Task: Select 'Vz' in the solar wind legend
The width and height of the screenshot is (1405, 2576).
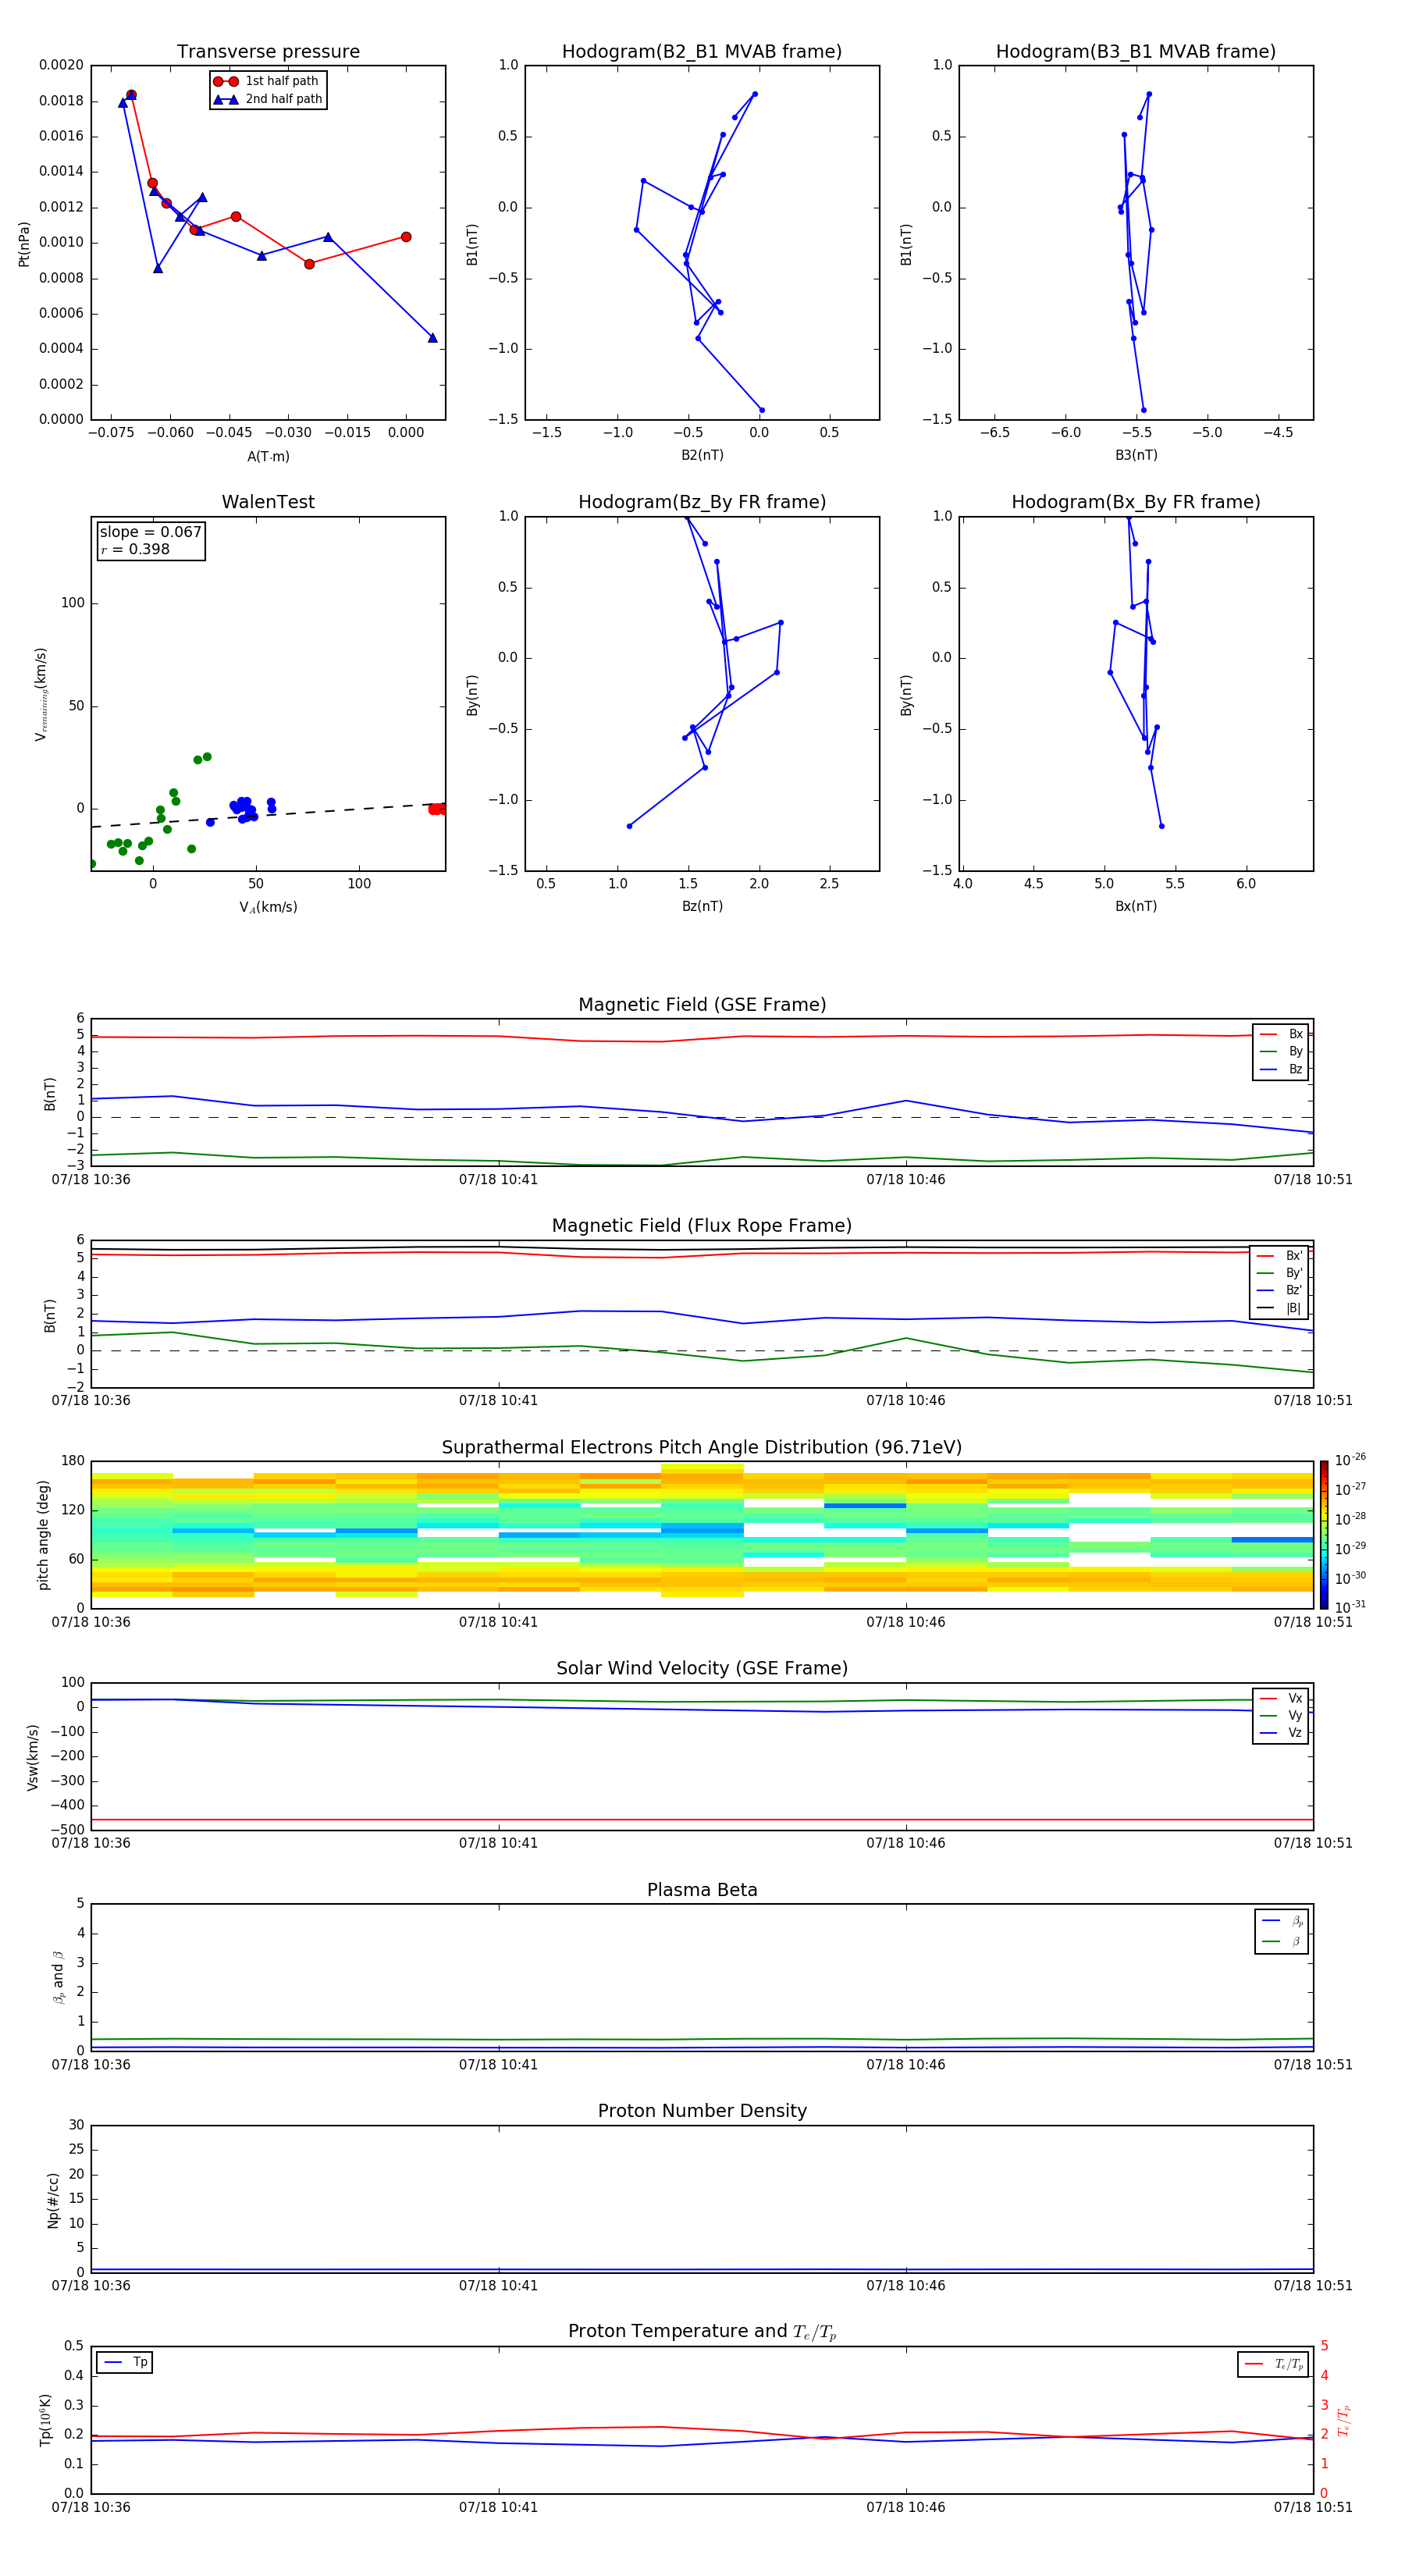Action: click(1281, 1733)
